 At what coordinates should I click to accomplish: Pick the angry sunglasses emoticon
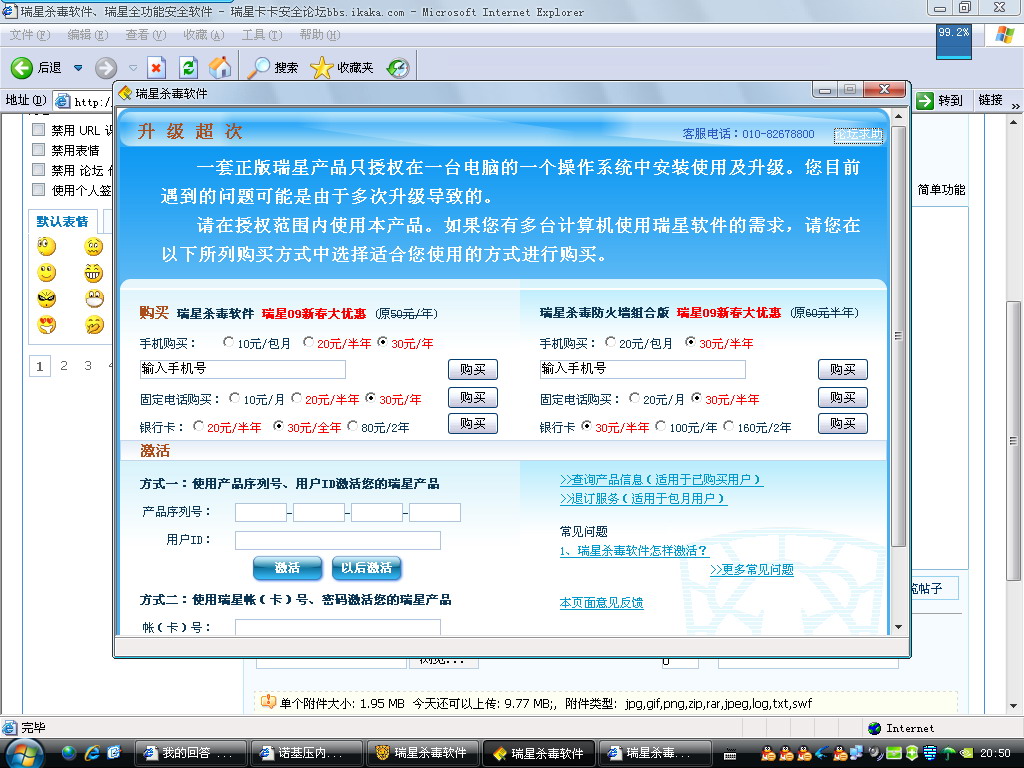tap(46, 298)
